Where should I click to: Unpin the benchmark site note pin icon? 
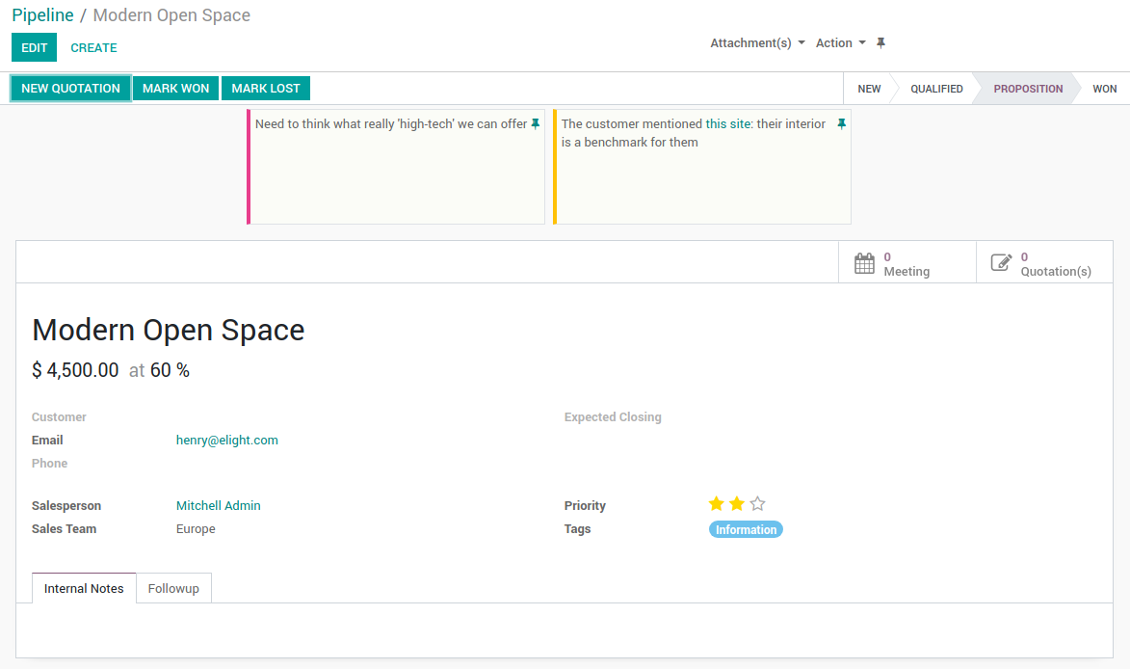841,124
